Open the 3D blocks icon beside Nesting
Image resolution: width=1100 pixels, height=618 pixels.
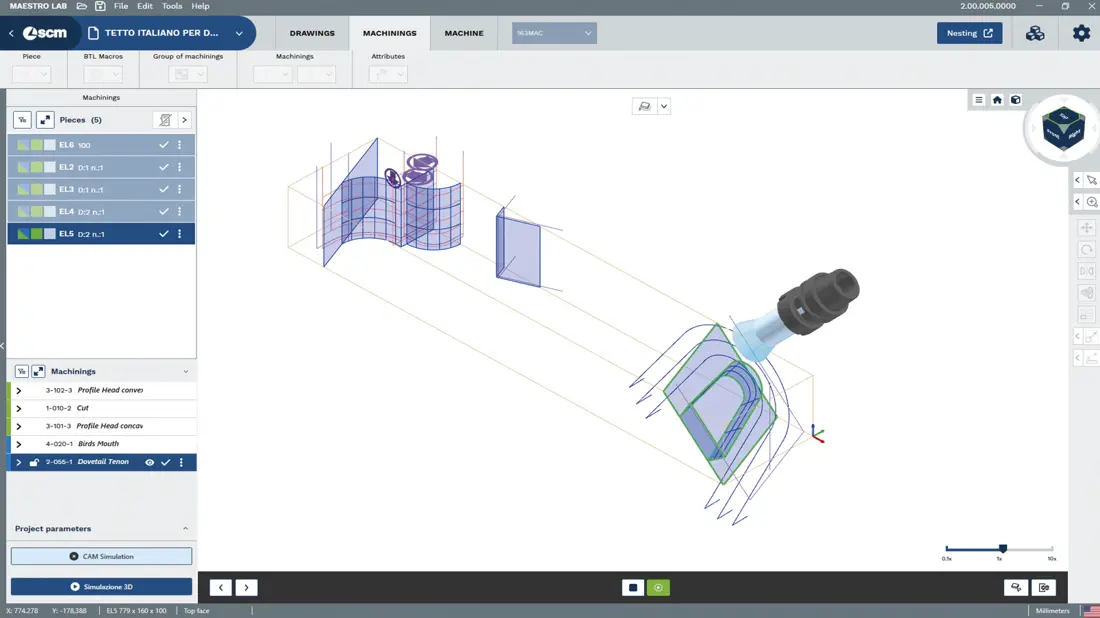tap(1035, 33)
